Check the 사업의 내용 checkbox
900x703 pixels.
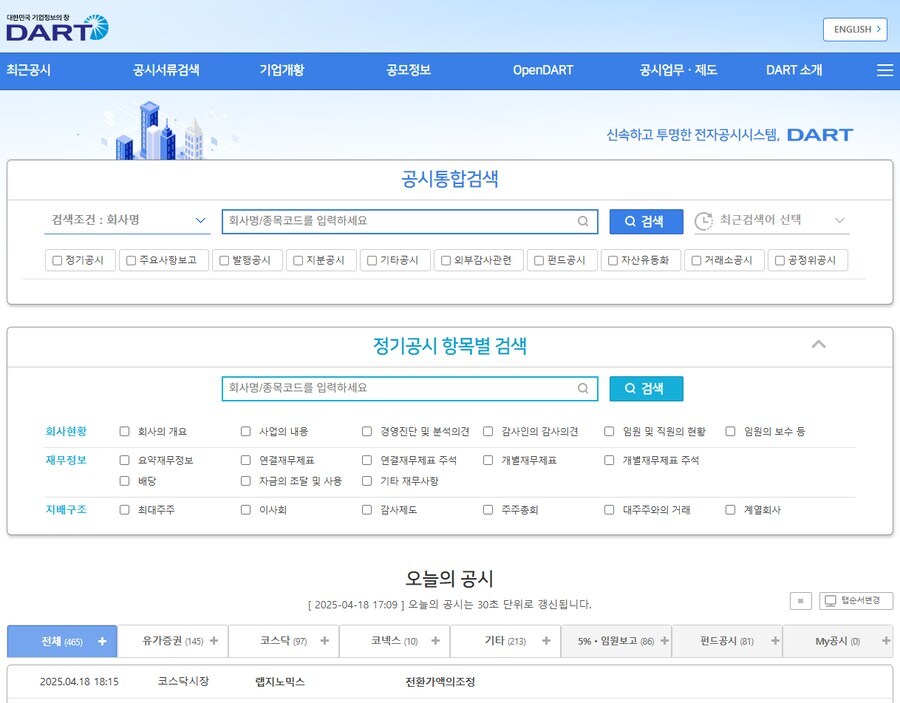pyautogui.click(x=246, y=431)
